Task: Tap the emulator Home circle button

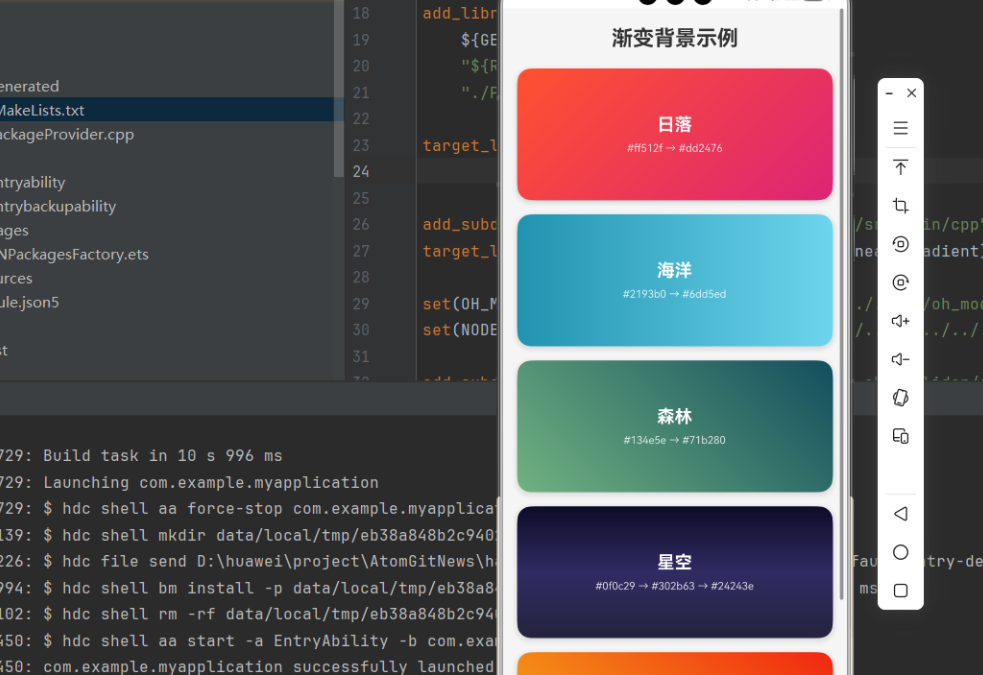Action: coord(900,552)
